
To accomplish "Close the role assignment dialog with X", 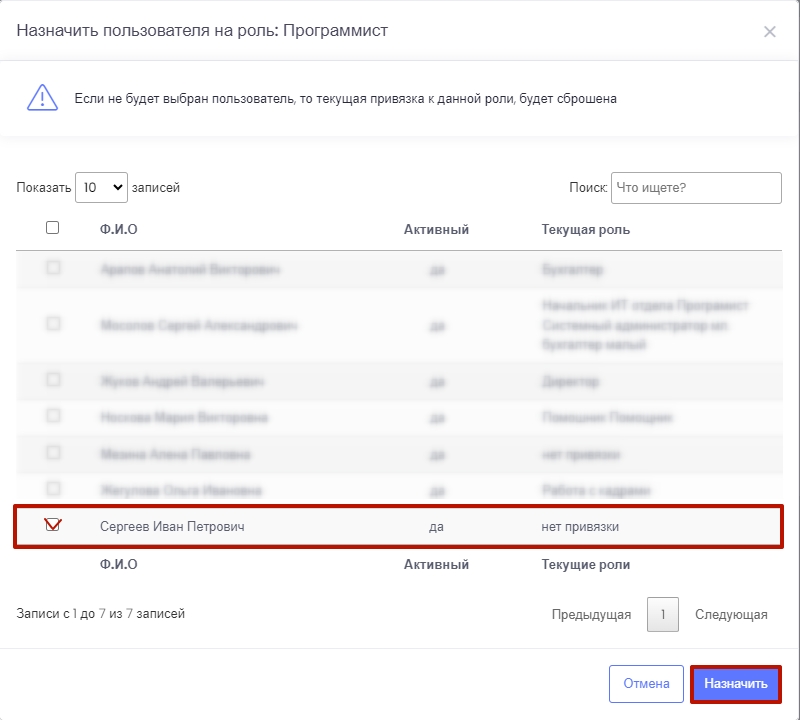I will point(769,32).
